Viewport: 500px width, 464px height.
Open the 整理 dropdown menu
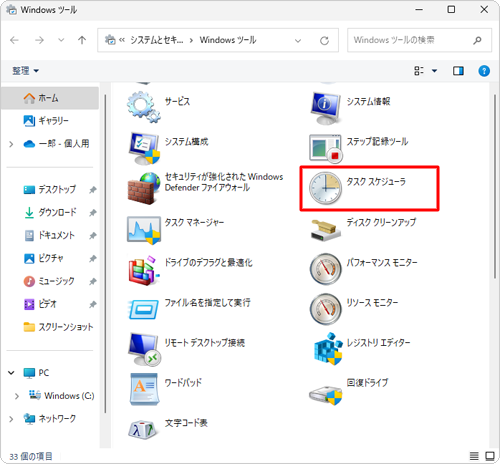pos(26,71)
